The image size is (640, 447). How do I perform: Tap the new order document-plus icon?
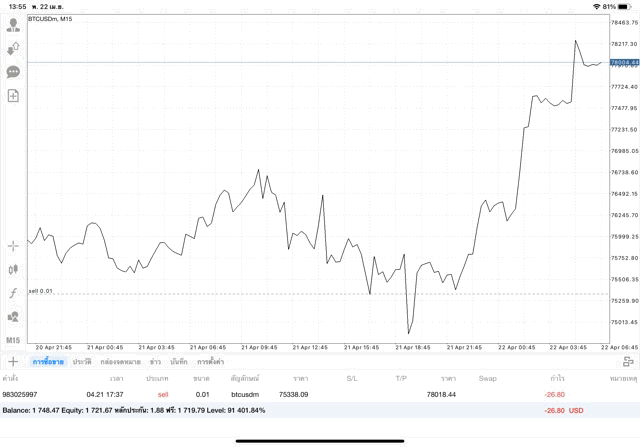tap(13, 96)
